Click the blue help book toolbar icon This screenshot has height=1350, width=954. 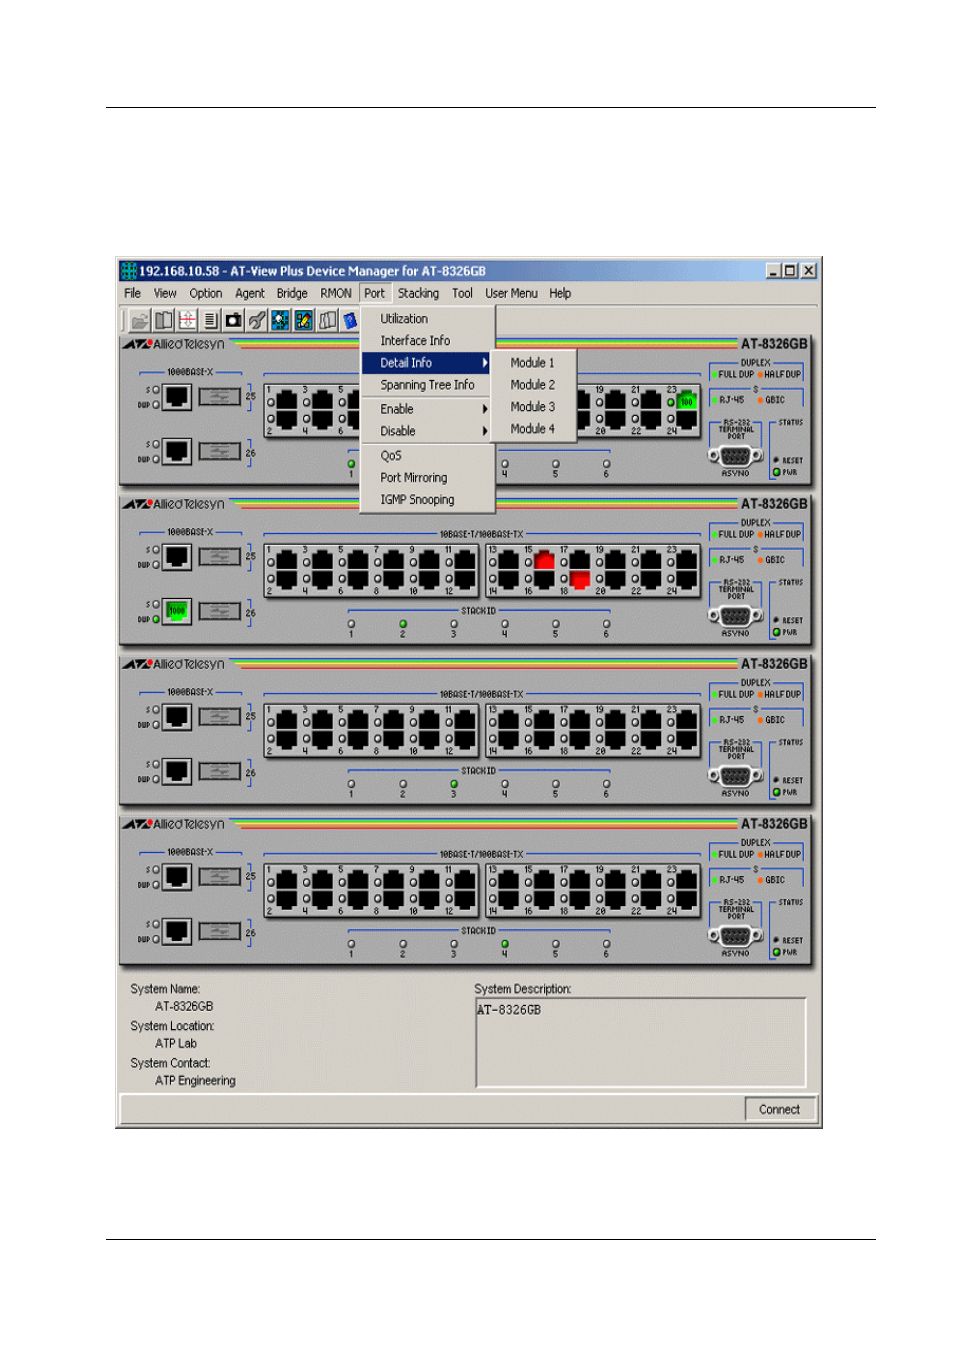pos(349,320)
